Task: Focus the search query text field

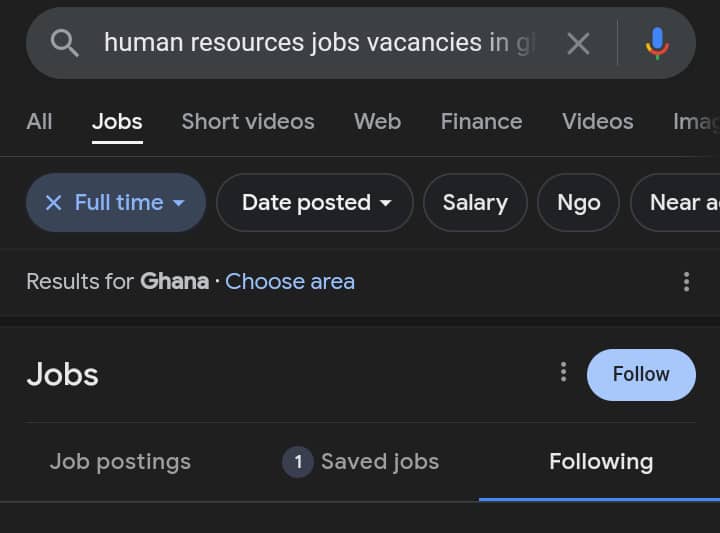Action: pos(320,43)
